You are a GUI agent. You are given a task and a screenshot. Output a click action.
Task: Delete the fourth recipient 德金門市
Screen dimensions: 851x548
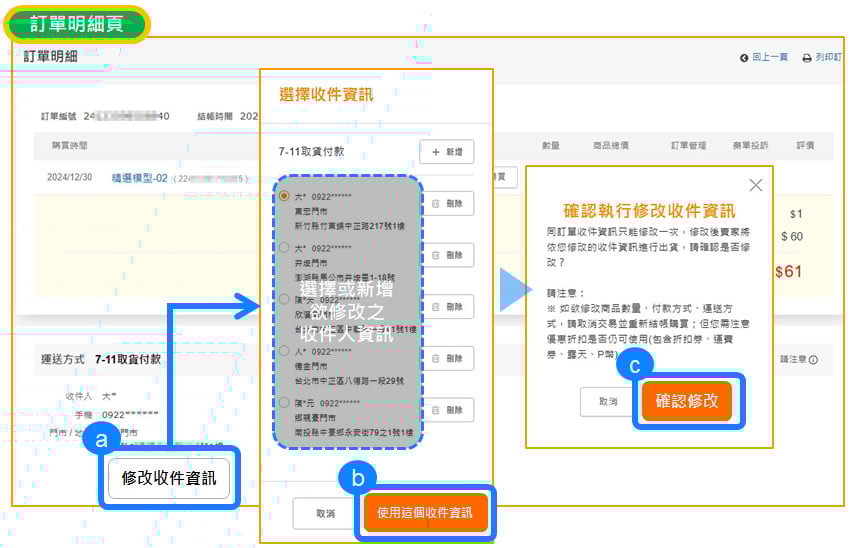[446, 358]
